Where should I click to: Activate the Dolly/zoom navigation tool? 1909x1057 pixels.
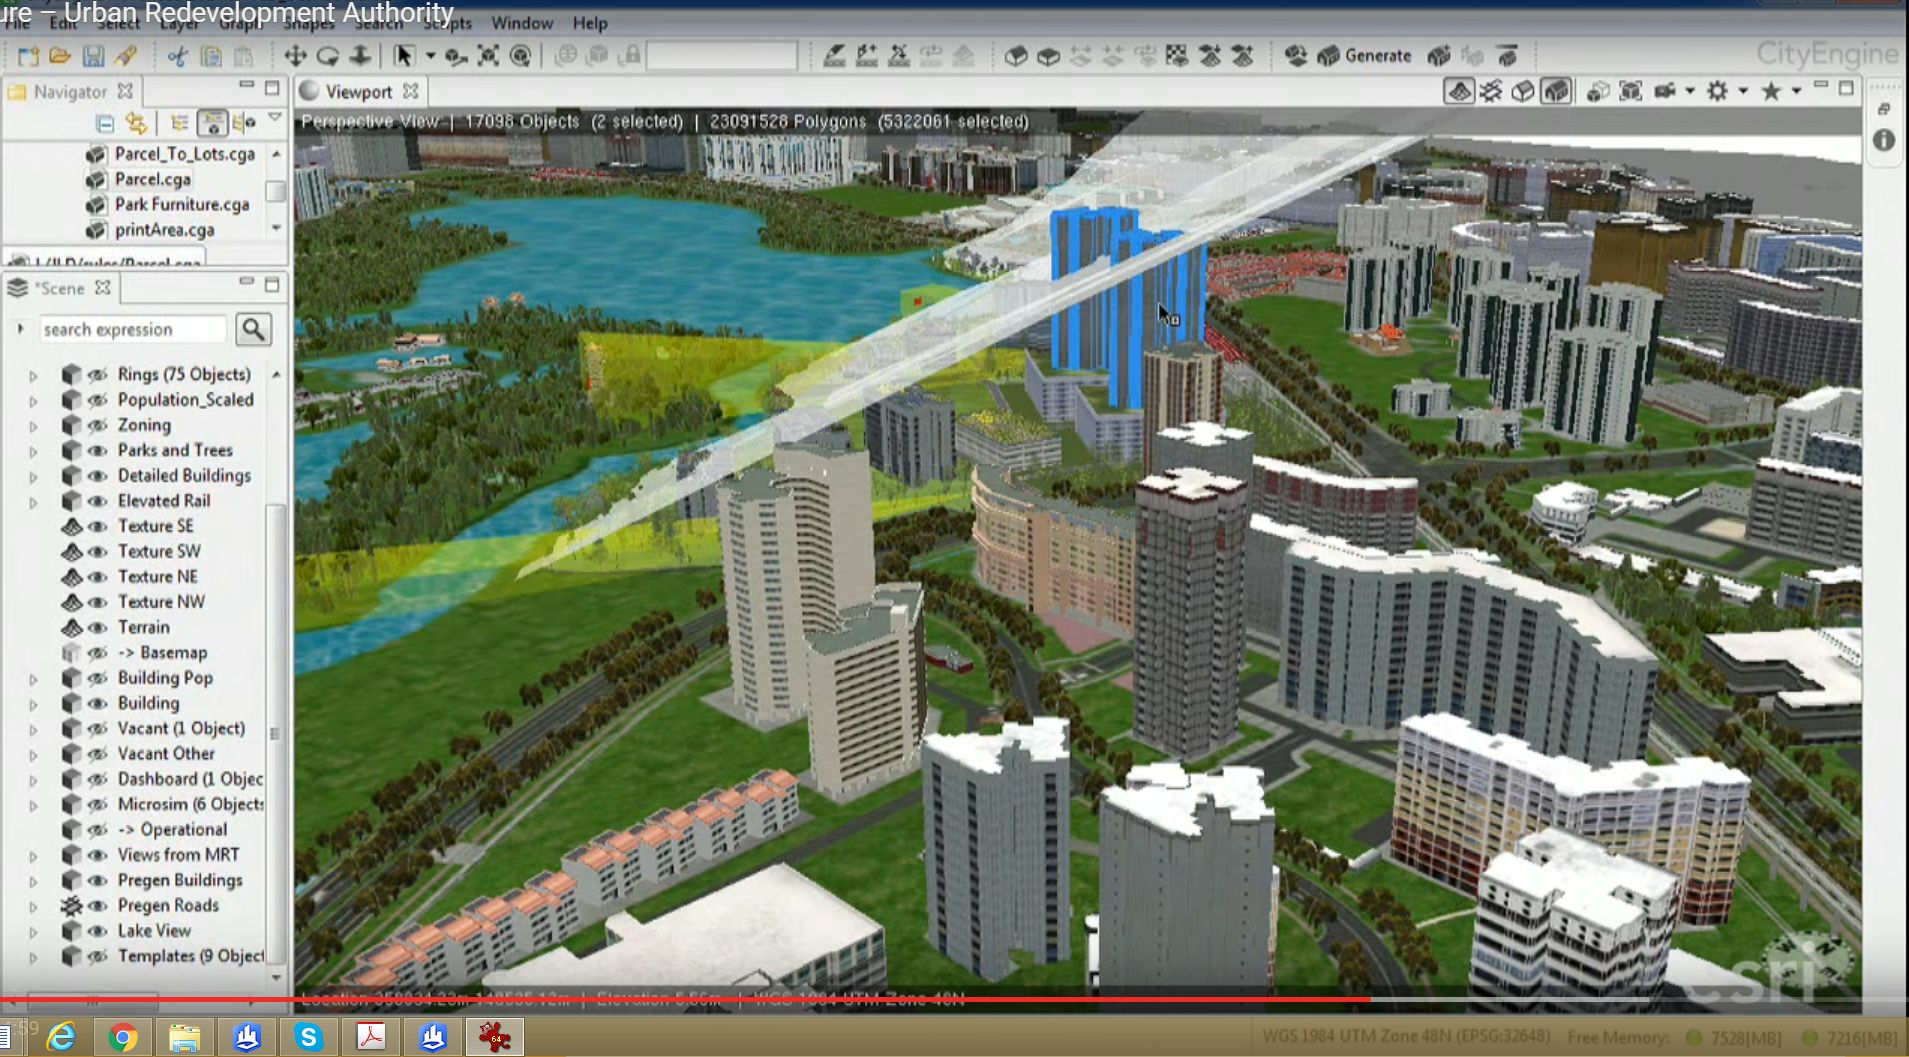pyautogui.click(x=360, y=56)
